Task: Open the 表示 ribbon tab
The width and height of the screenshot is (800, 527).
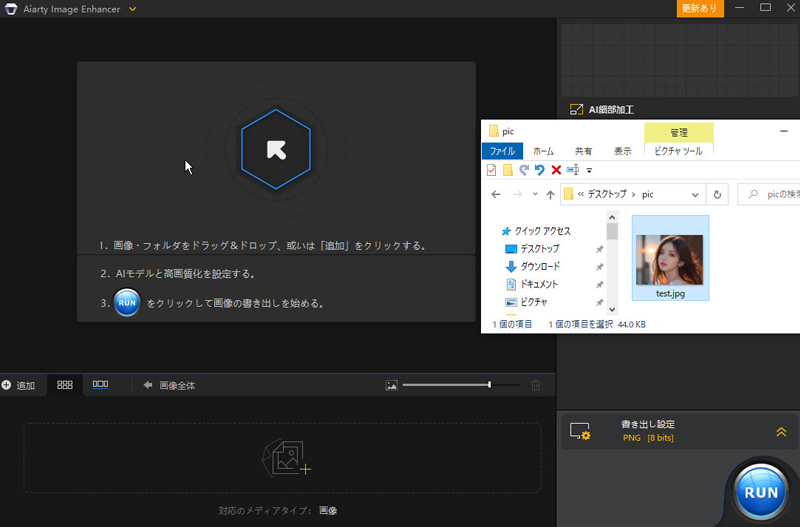Action: coord(622,151)
